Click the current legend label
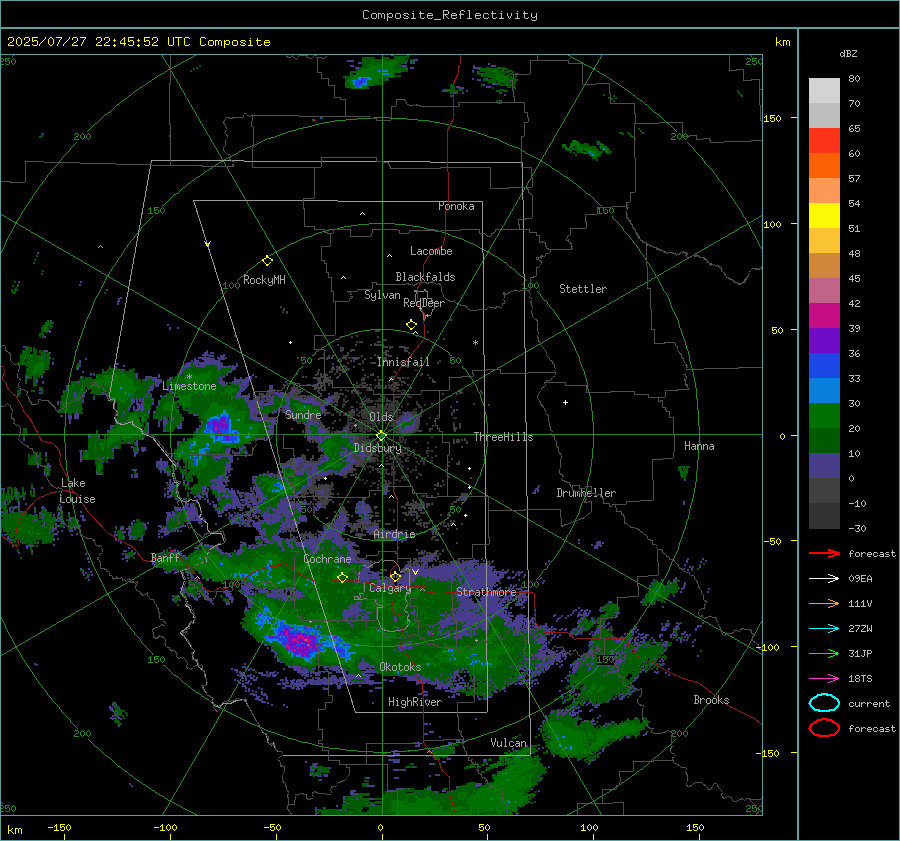 click(x=869, y=703)
